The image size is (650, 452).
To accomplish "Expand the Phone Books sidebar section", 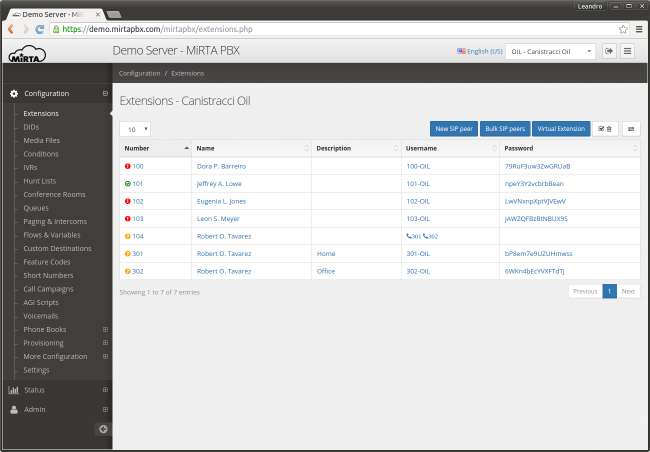I will tap(105, 329).
